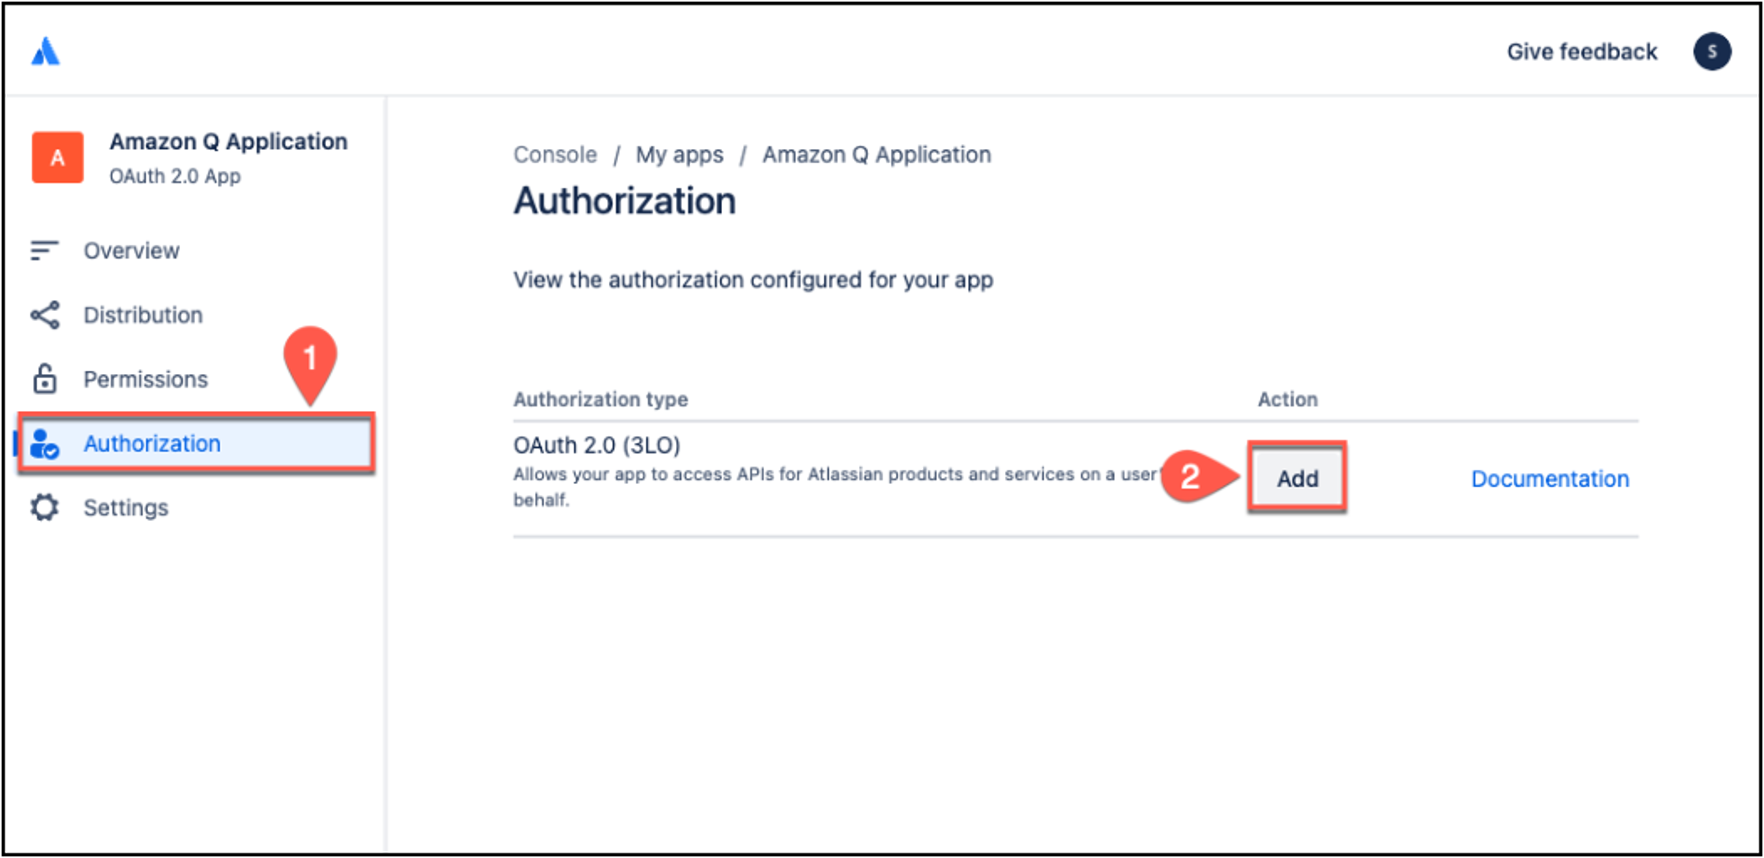Select Authorization in the sidebar

coord(196,443)
